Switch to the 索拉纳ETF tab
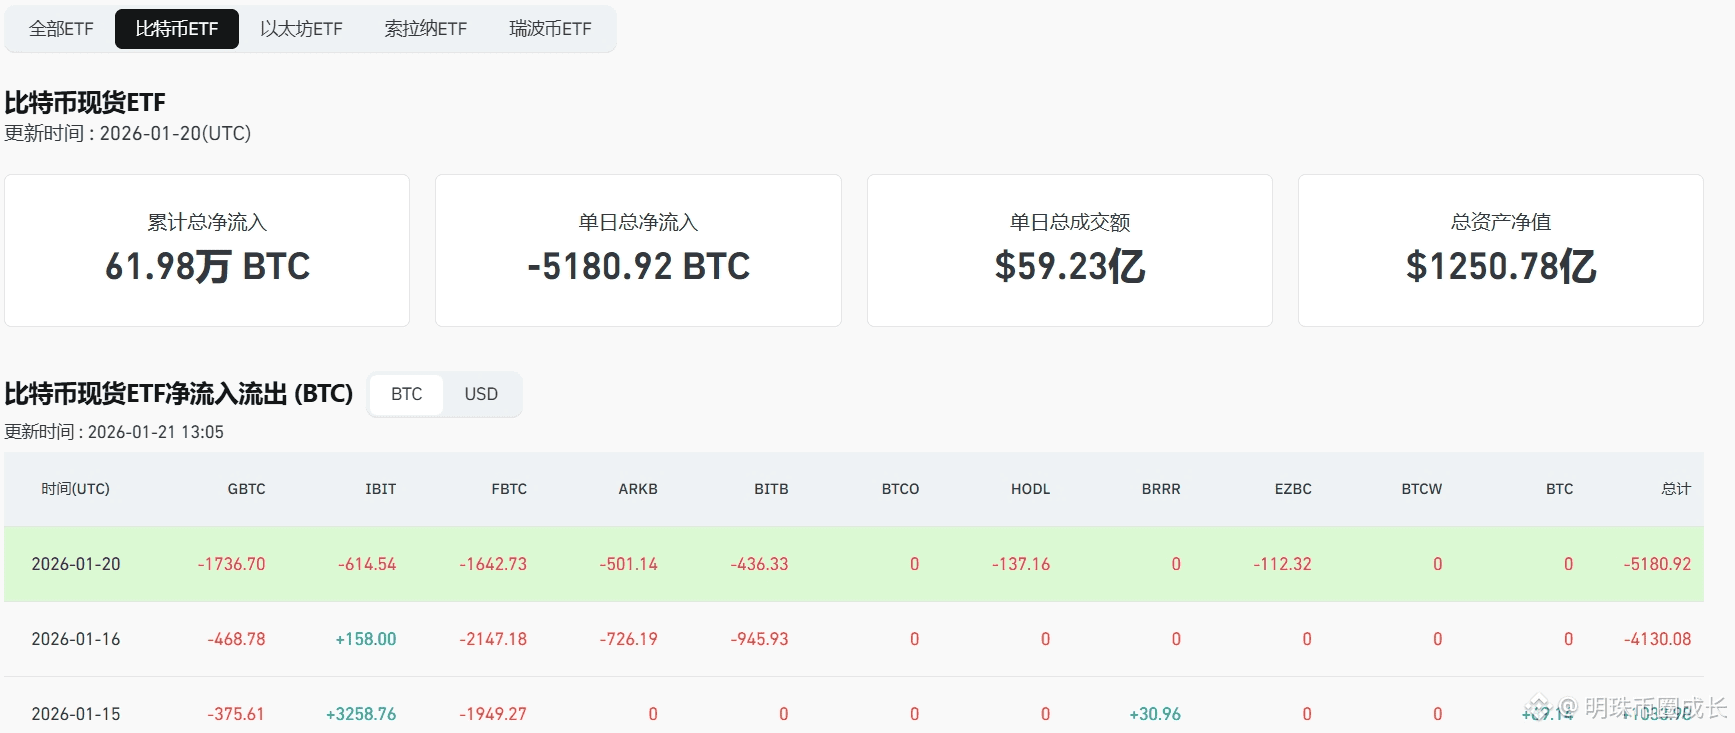 [426, 29]
